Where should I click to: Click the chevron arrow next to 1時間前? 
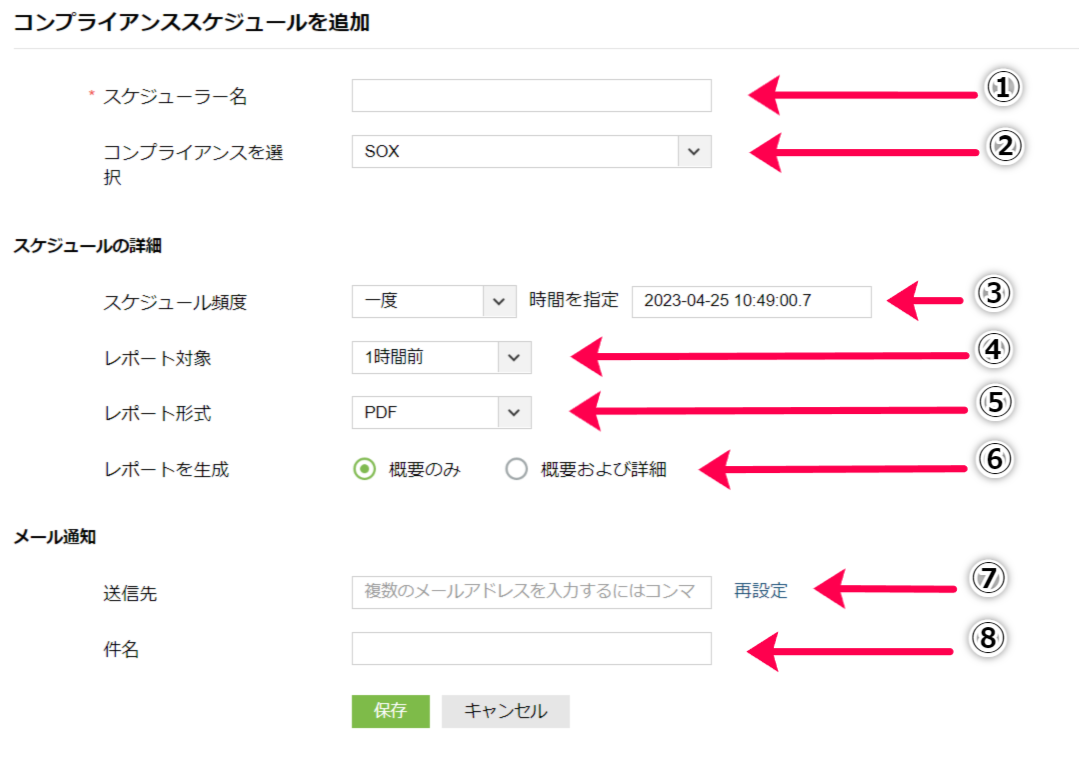[x=514, y=357]
